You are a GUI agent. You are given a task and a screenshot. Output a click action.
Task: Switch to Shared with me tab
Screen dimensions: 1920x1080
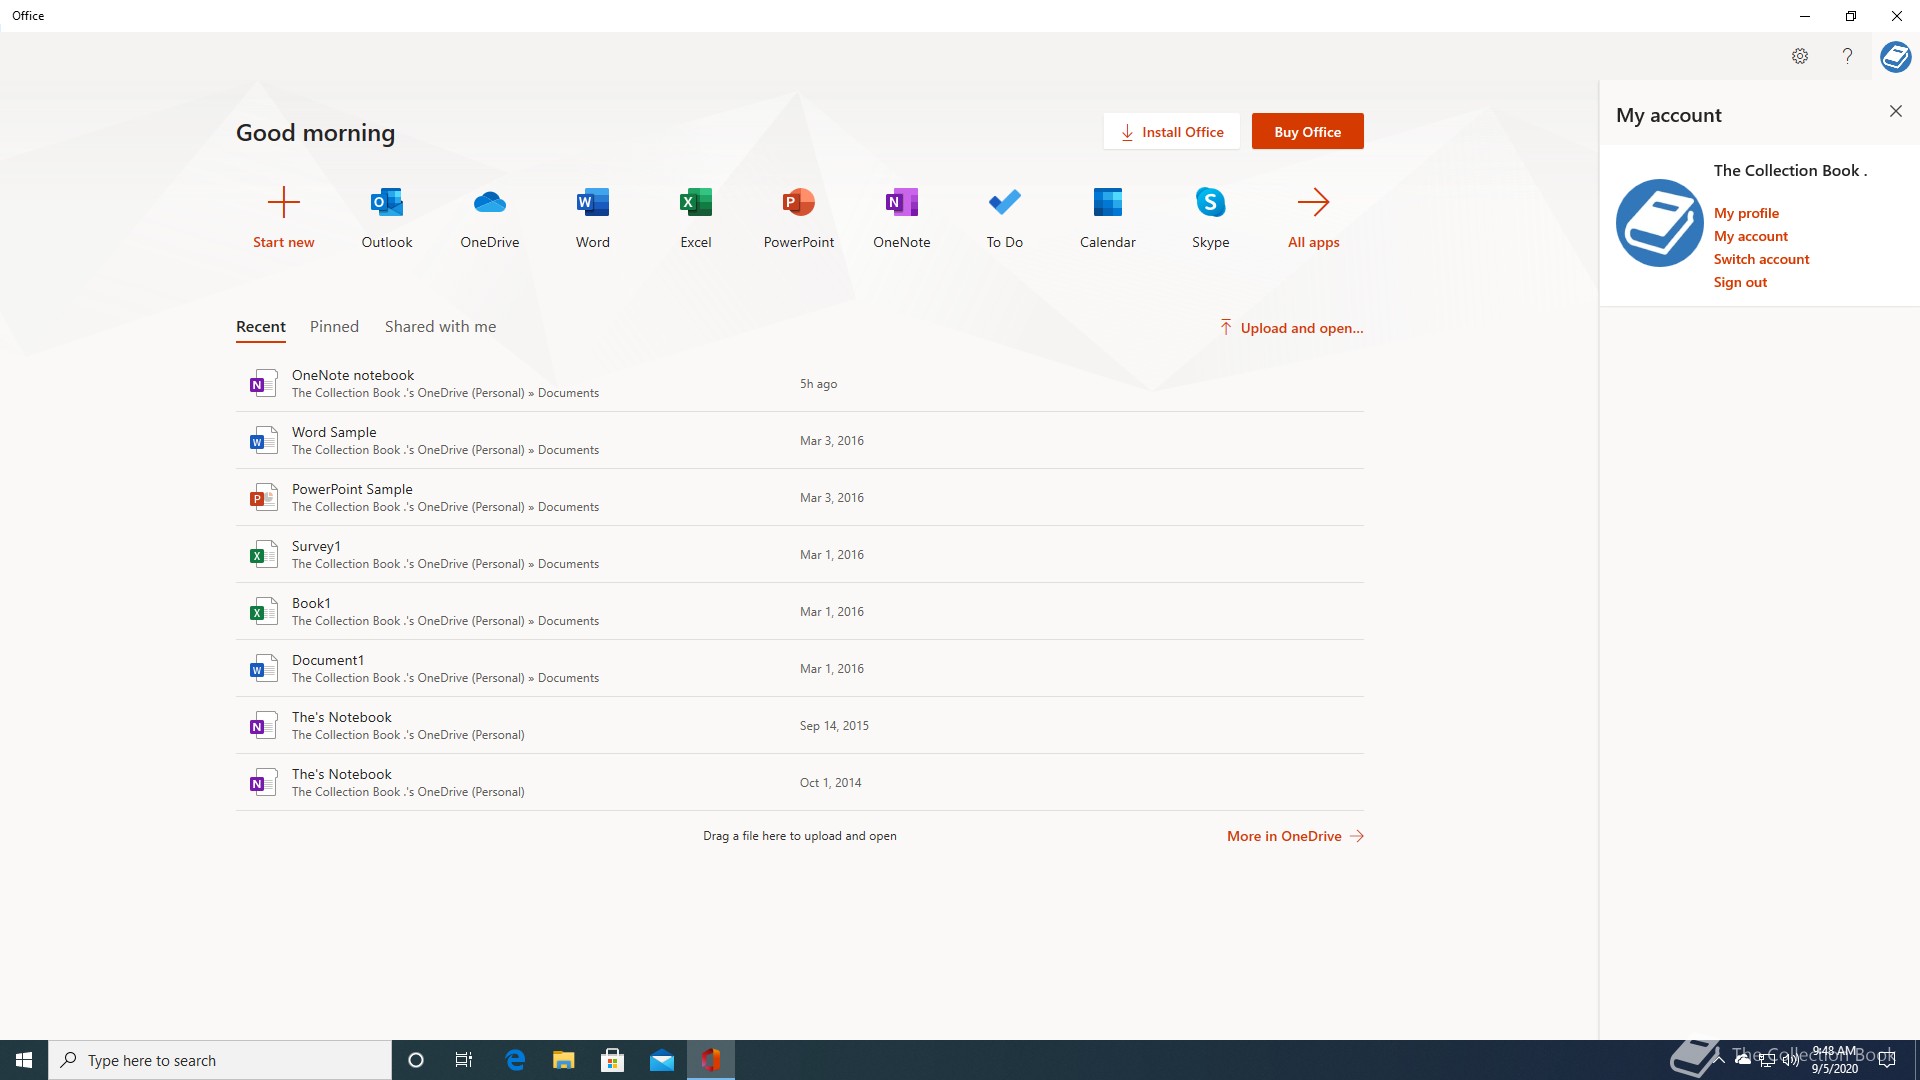(440, 327)
